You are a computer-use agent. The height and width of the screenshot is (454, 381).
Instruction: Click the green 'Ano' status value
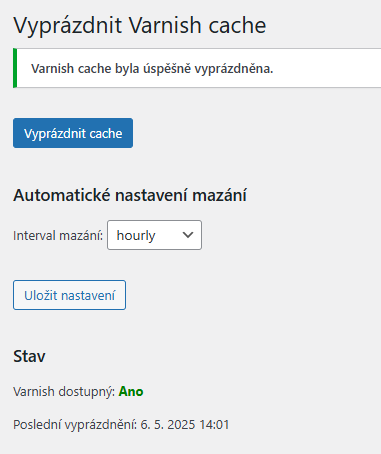pos(131,391)
